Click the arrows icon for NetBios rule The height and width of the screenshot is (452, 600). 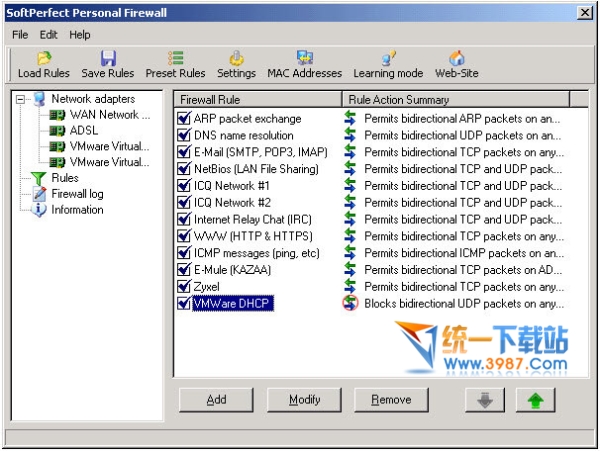[350, 169]
